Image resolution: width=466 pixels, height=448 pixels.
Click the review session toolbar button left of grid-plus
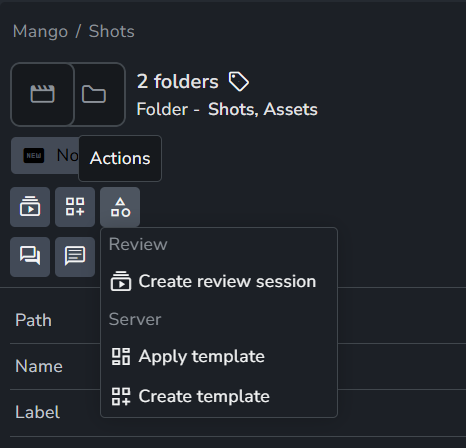30,207
